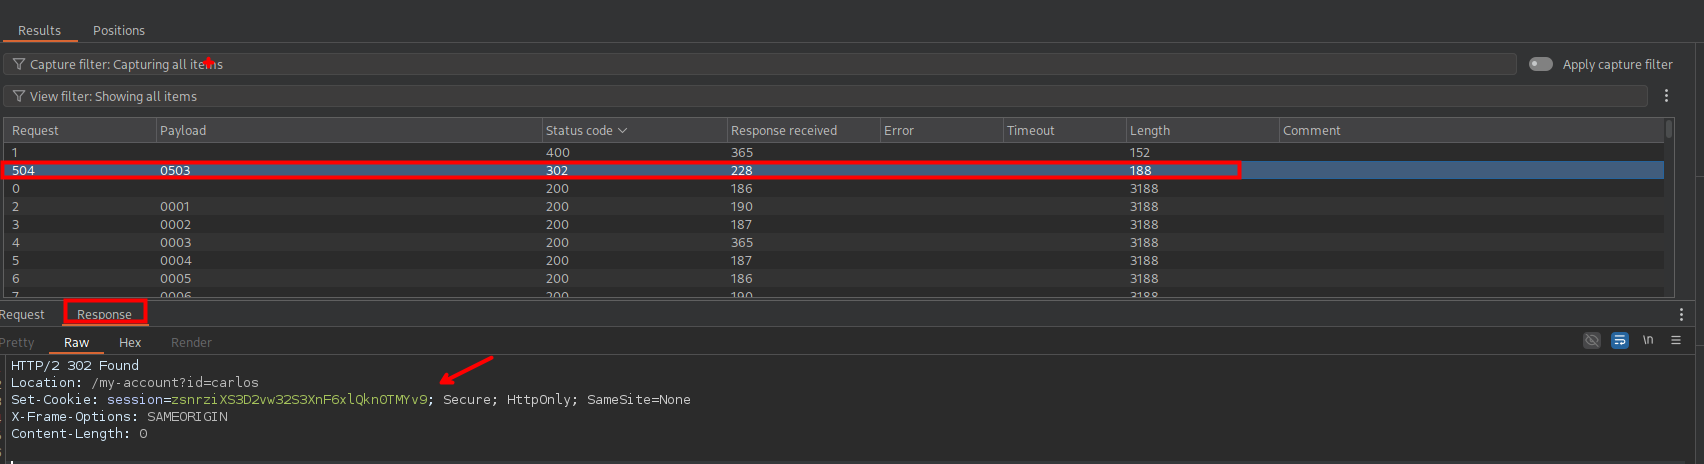
Task: Switch to the Positions tab
Action: [119, 30]
